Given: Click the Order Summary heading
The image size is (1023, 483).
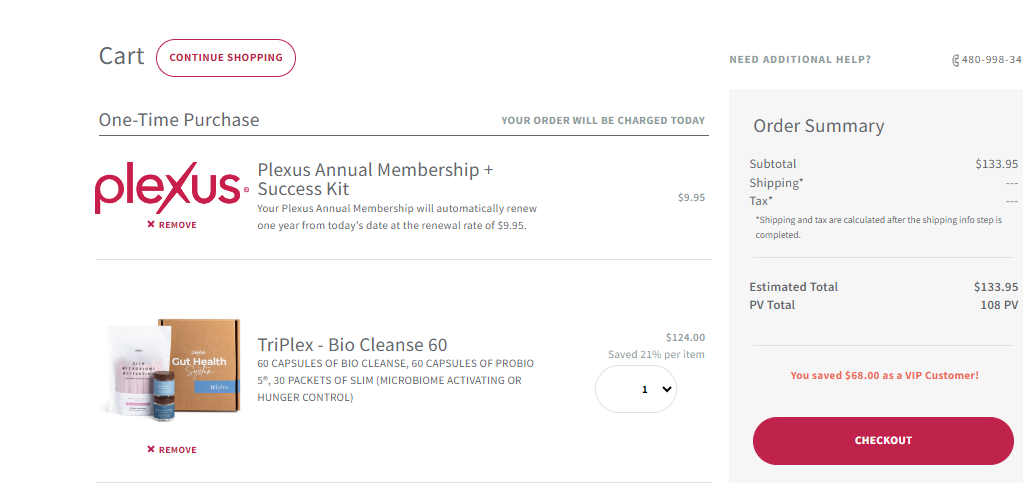Looking at the screenshot, I should [819, 125].
